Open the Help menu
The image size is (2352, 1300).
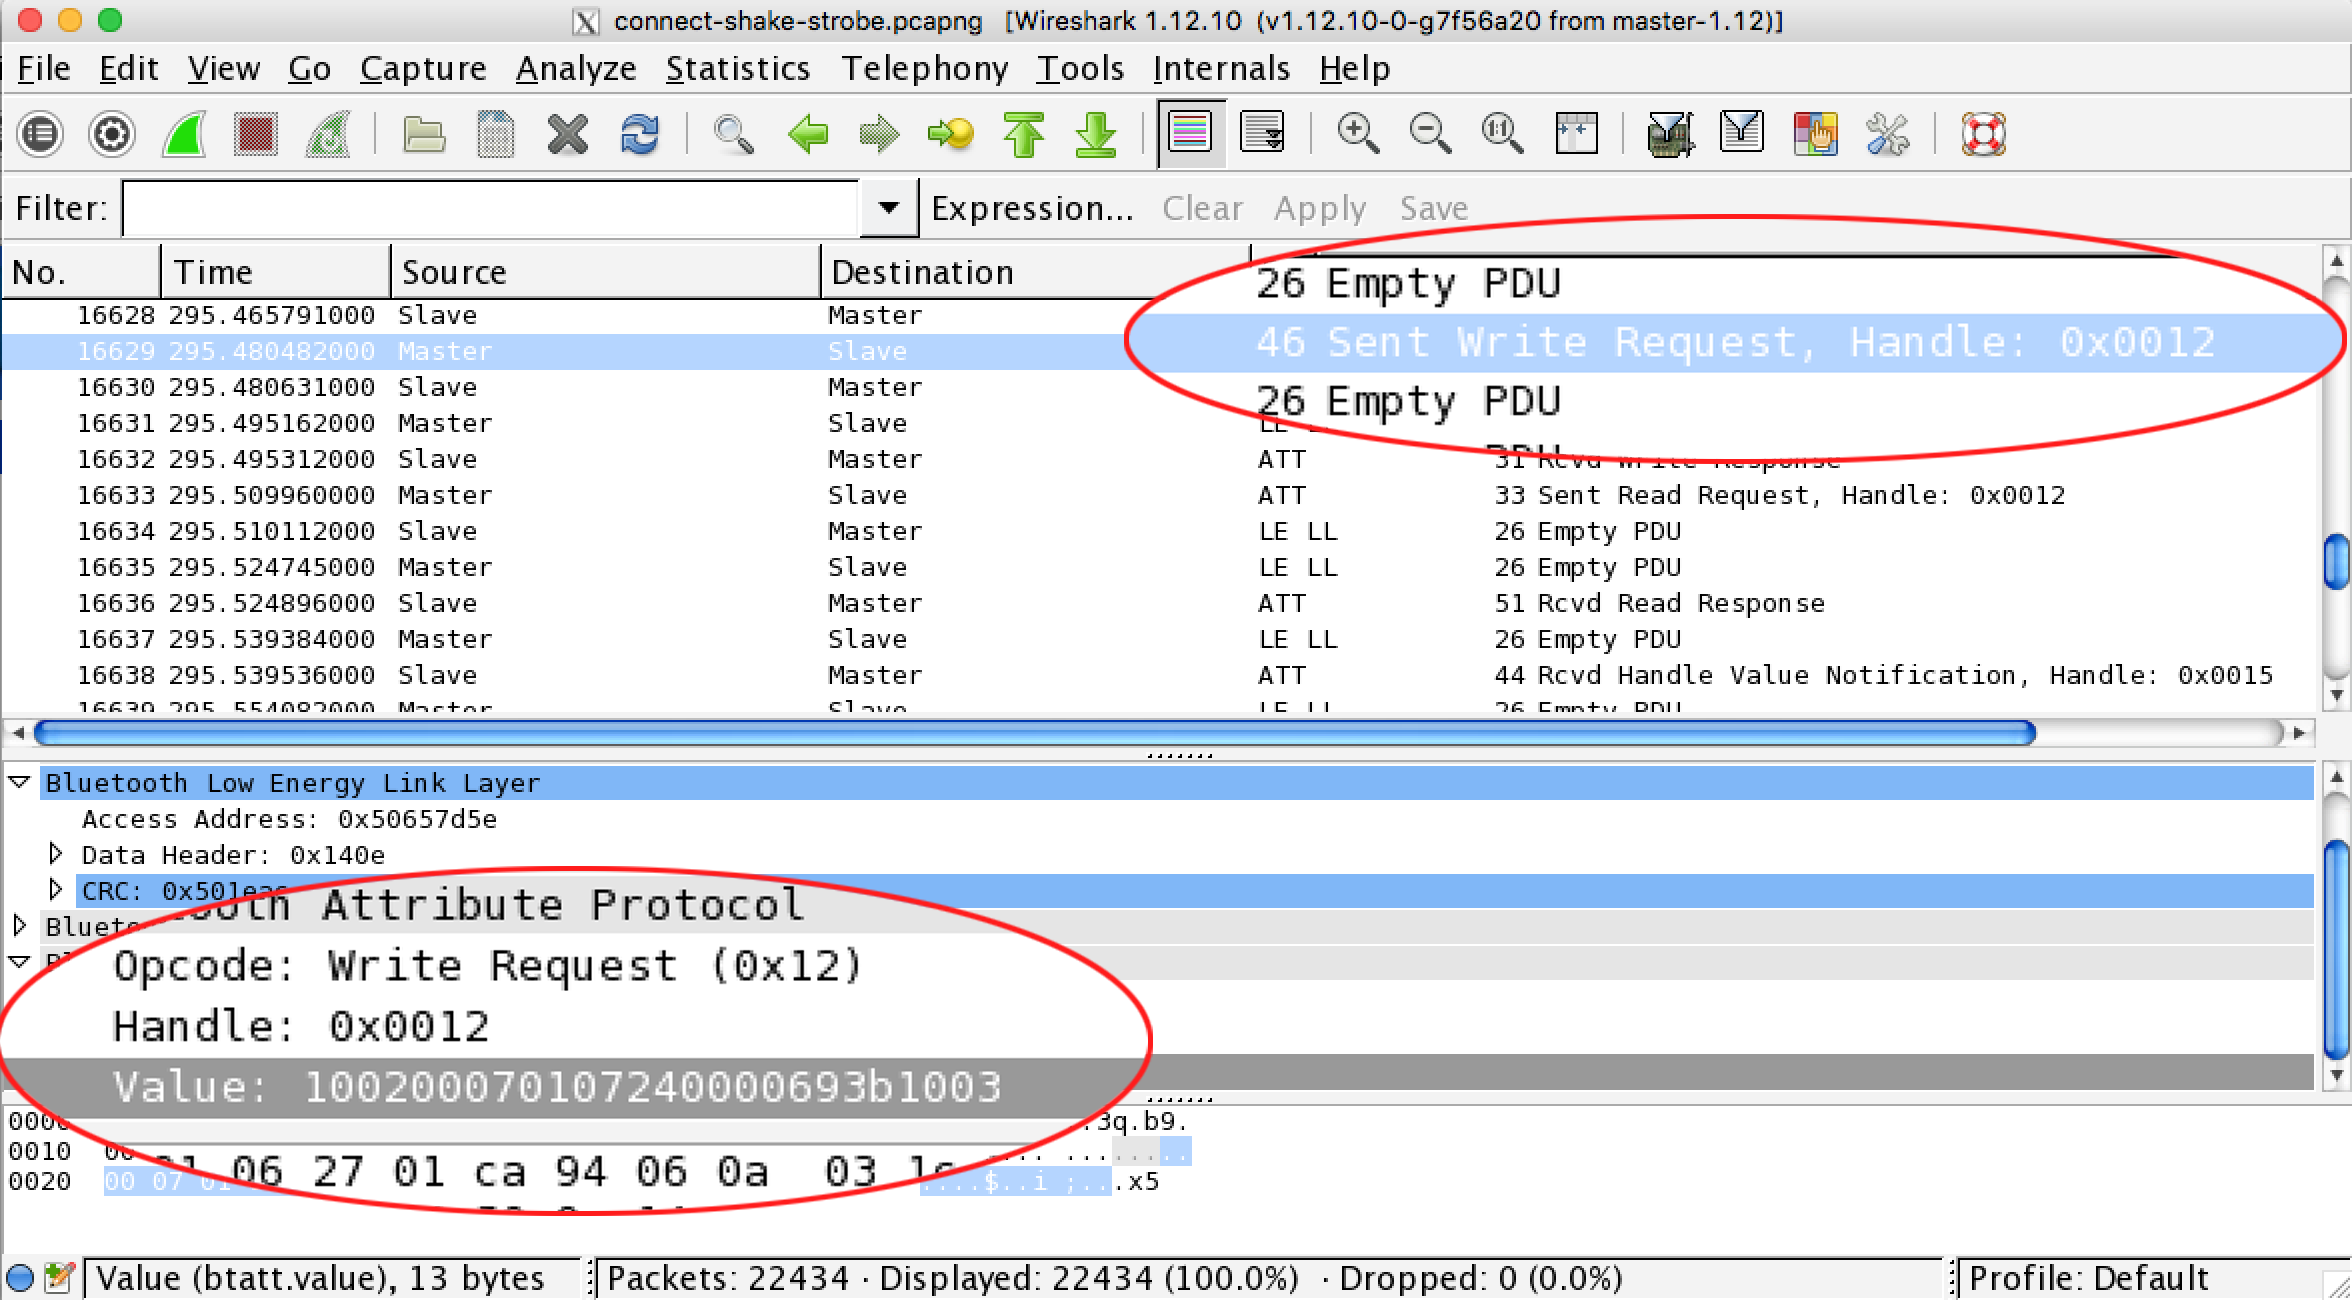click(x=1354, y=68)
